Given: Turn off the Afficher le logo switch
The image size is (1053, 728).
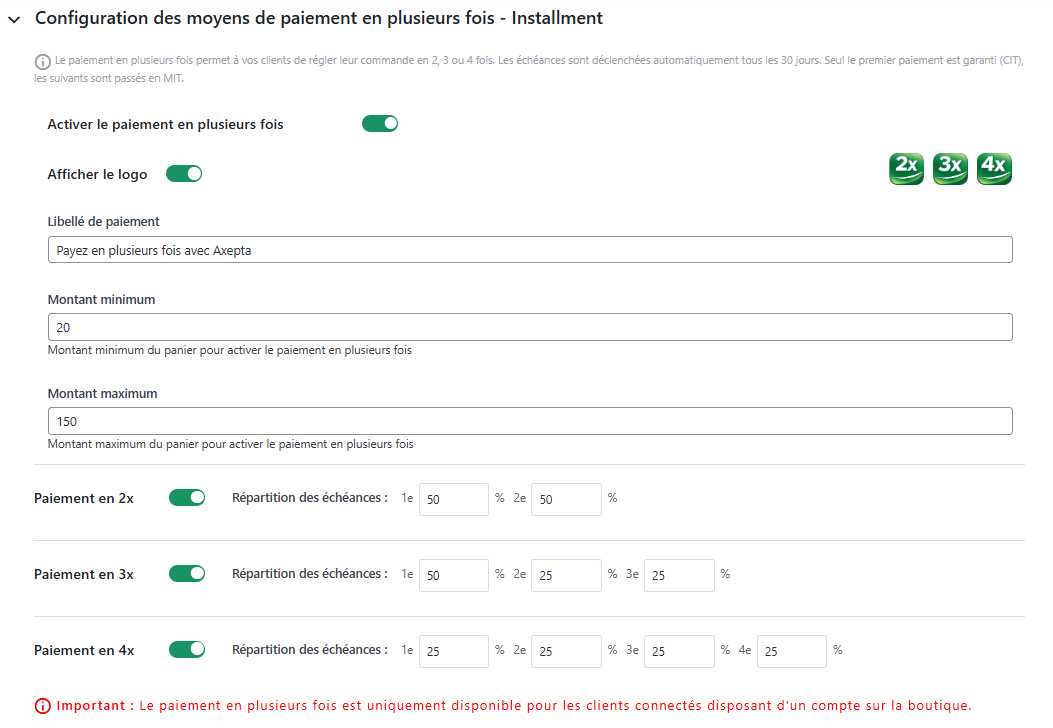Looking at the screenshot, I should [184, 174].
